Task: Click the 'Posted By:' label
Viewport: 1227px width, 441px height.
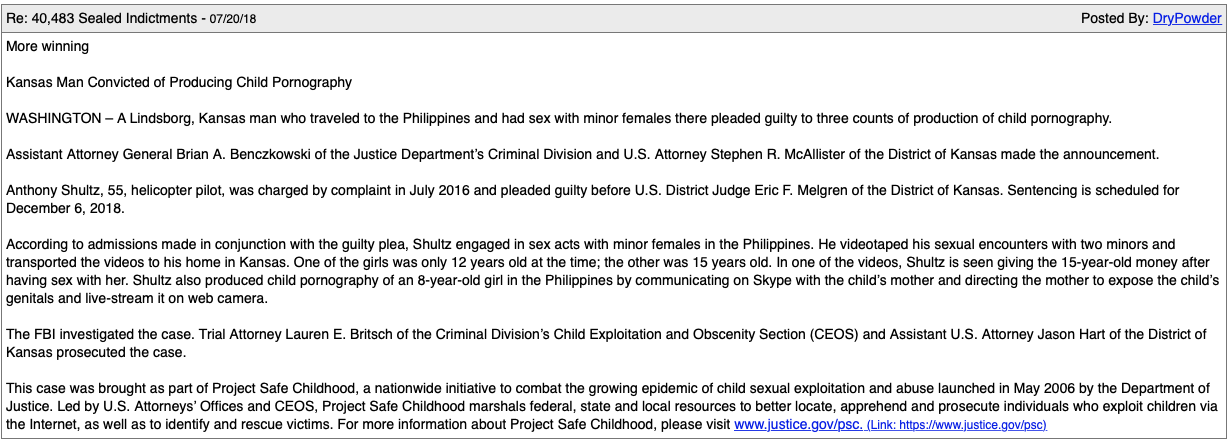Action: point(1114,19)
